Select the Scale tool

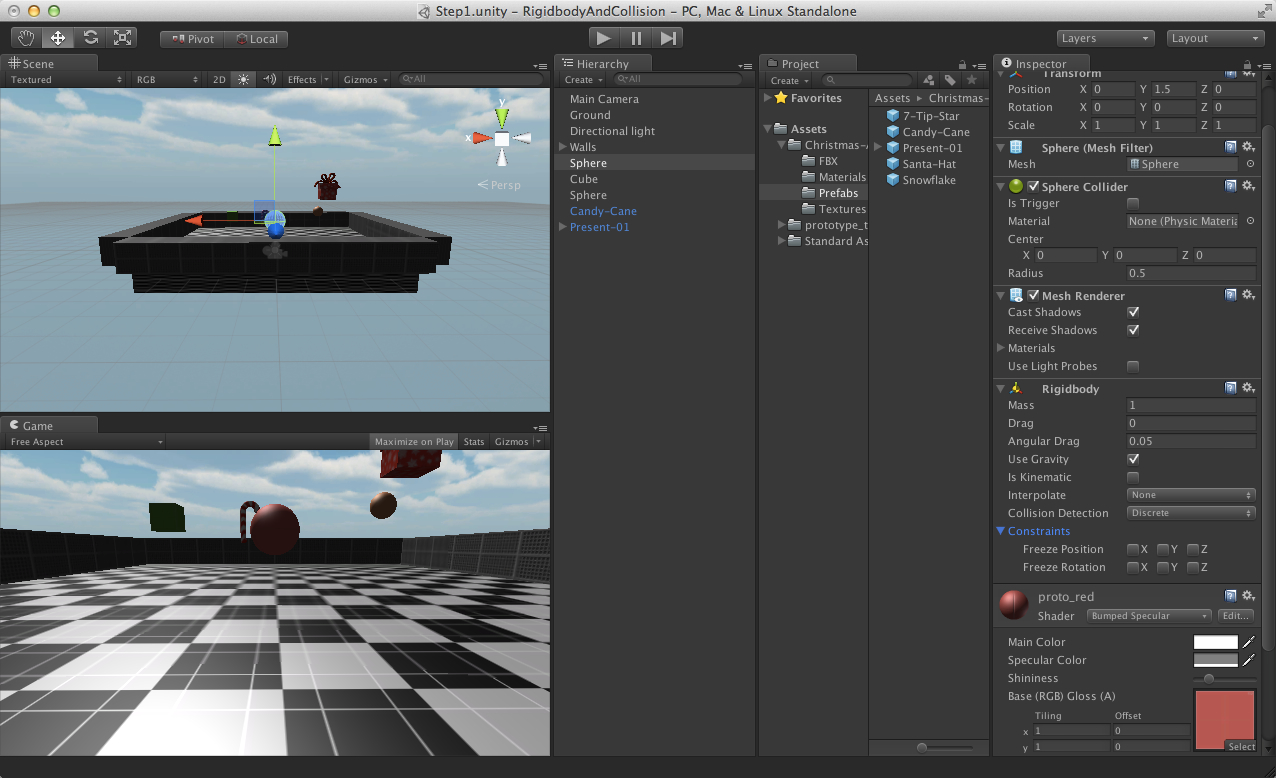point(123,37)
